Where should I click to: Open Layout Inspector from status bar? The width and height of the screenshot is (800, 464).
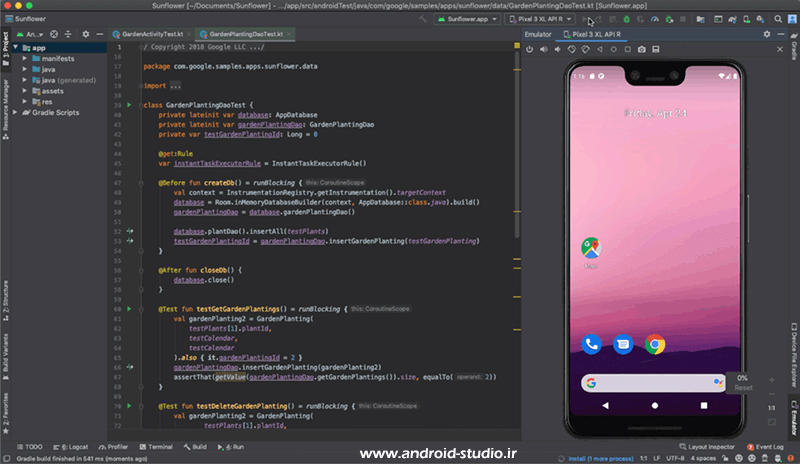[x=705, y=447]
